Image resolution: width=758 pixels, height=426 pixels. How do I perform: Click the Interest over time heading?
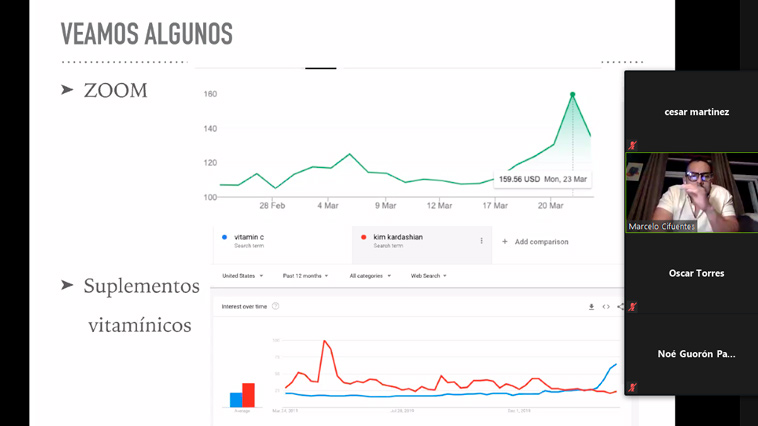tap(244, 307)
